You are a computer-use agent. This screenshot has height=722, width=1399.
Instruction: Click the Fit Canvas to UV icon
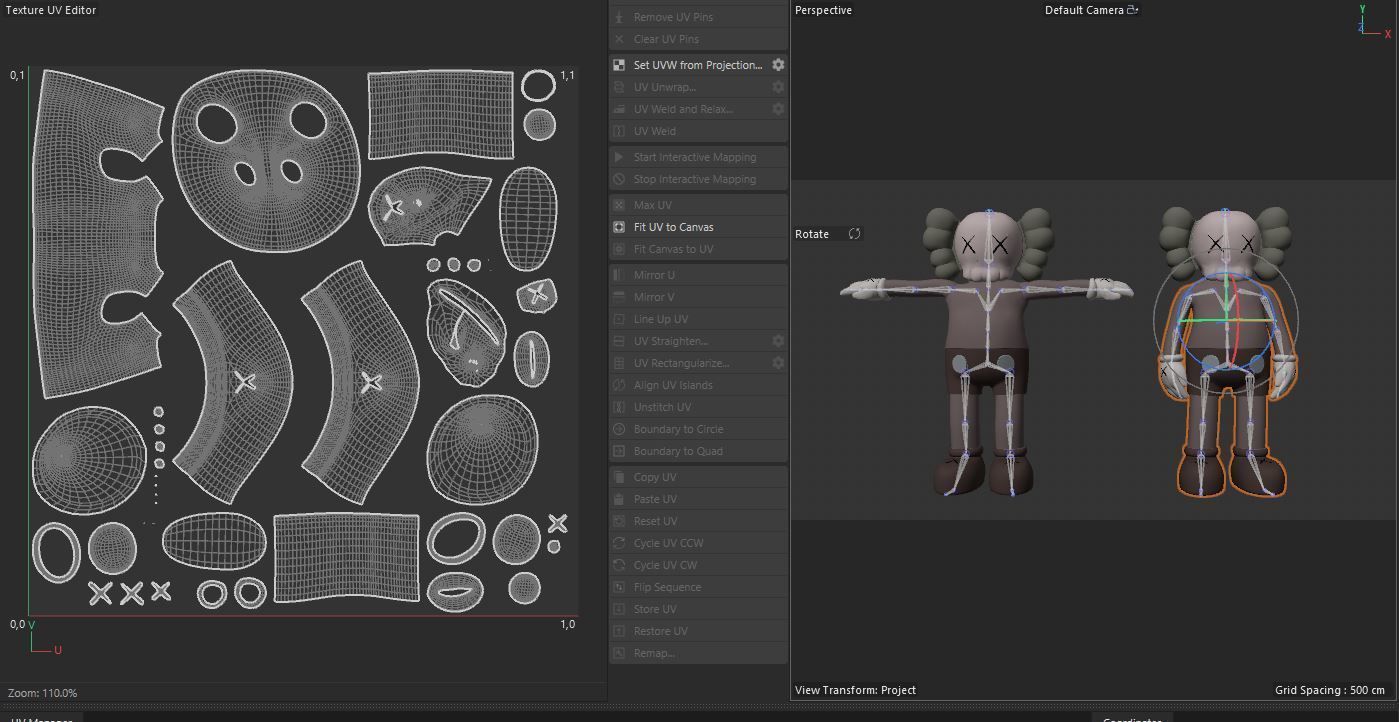(619, 249)
